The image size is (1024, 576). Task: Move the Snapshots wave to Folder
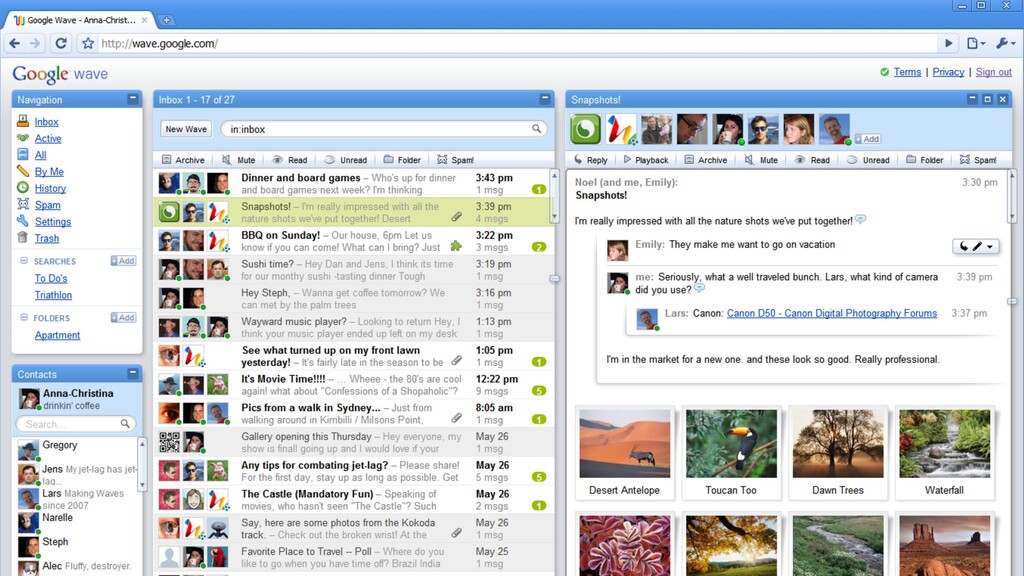(924, 160)
